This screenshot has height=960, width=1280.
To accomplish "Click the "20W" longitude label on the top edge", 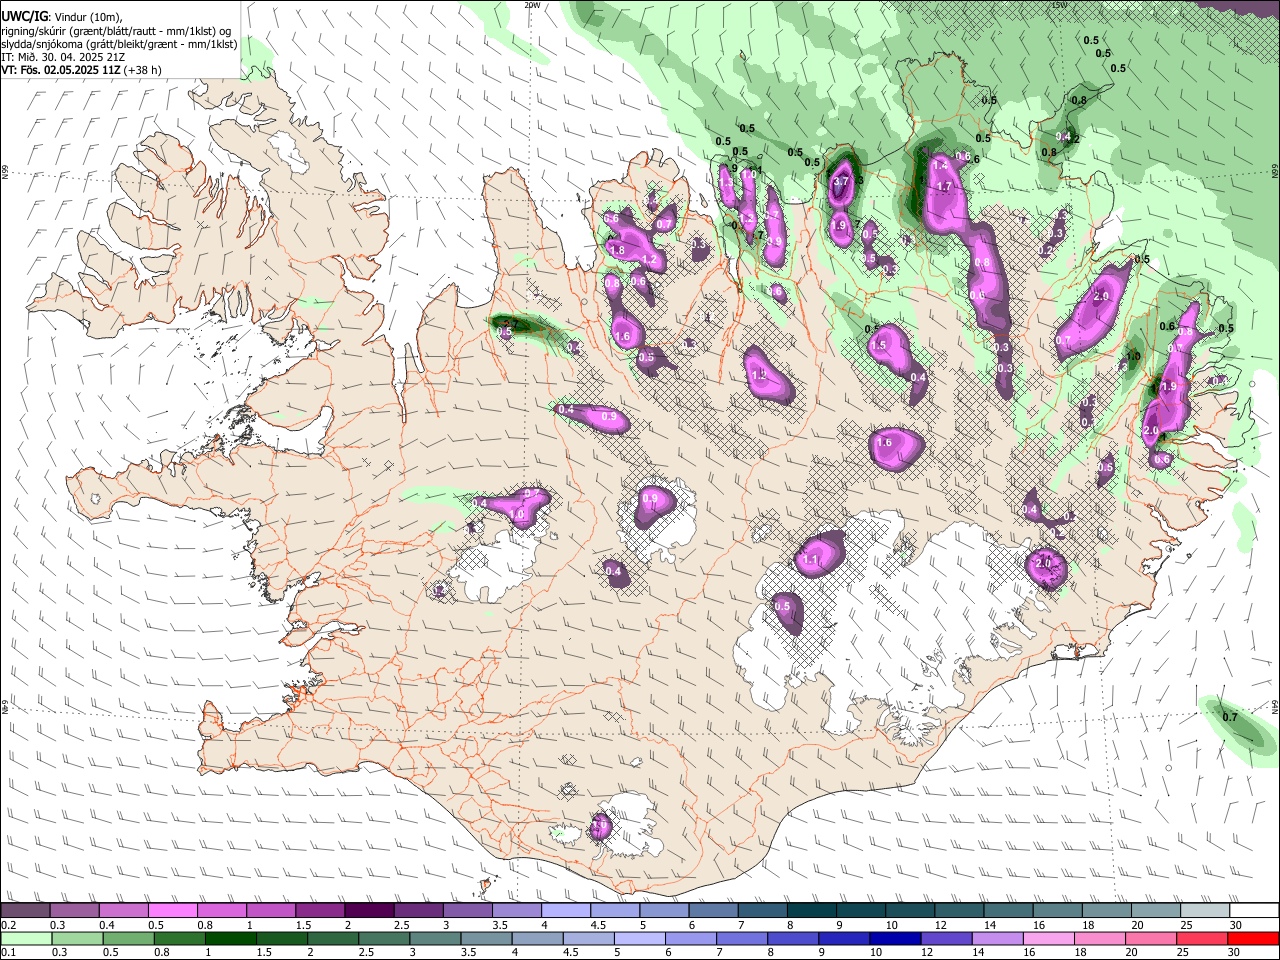I will click(x=532, y=5).
